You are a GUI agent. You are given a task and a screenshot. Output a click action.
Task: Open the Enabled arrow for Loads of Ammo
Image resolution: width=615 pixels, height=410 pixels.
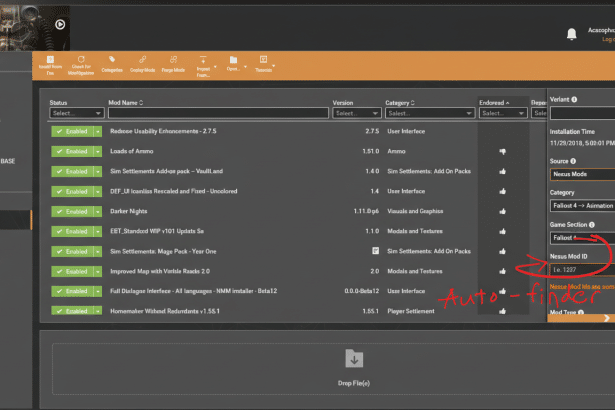[x=98, y=151]
